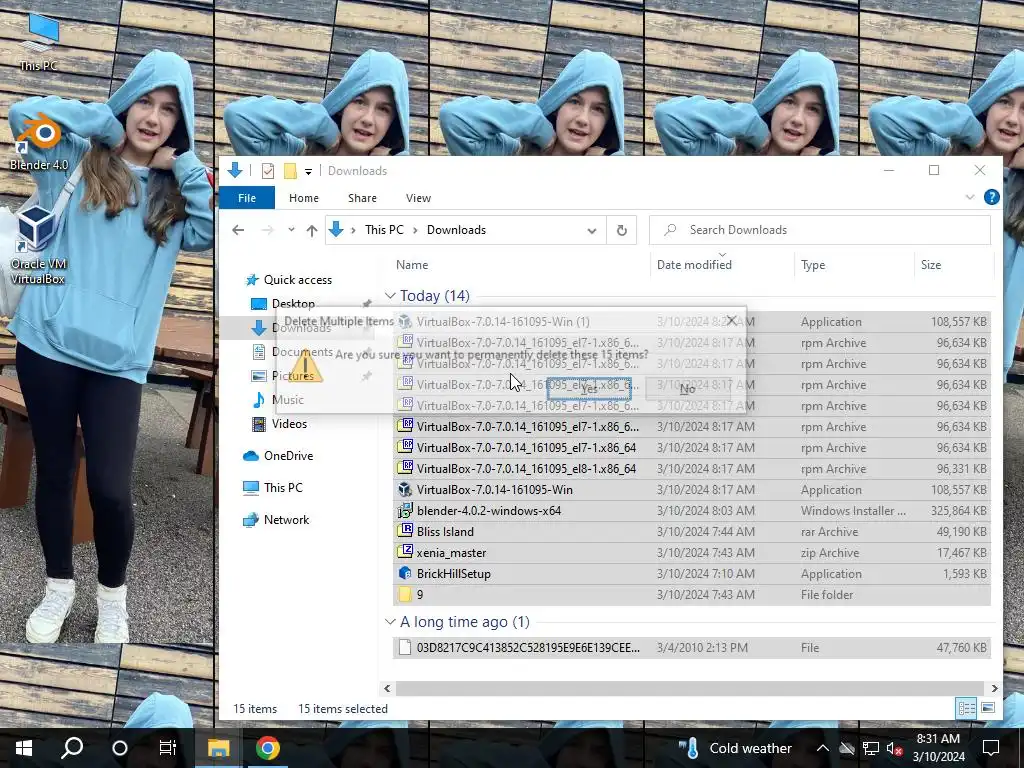Select the el8-1.x86_64 rpm archive file
Screen dimensions: 1024x768
coord(692,469)
